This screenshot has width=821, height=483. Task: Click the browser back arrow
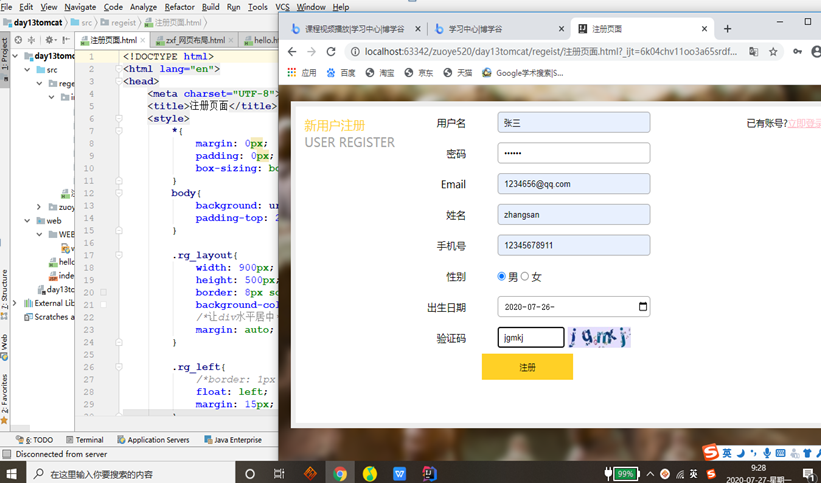pyautogui.click(x=292, y=52)
